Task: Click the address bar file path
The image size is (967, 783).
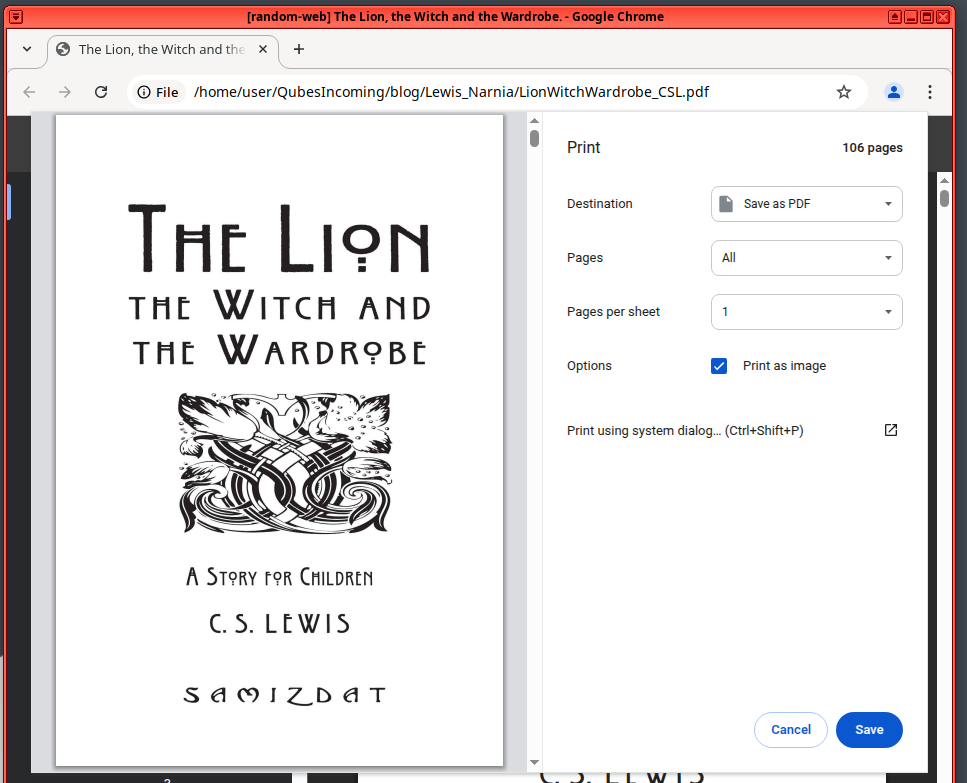Action: coord(450,92)
